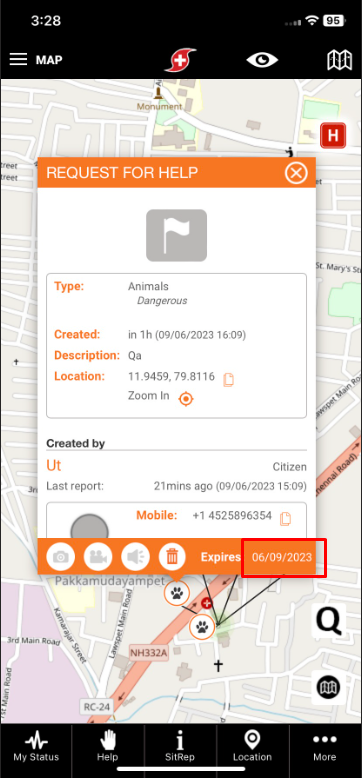Toggle the eye visibility icon in header
Viewport: 362px width, 778px height.
[262, 60]
